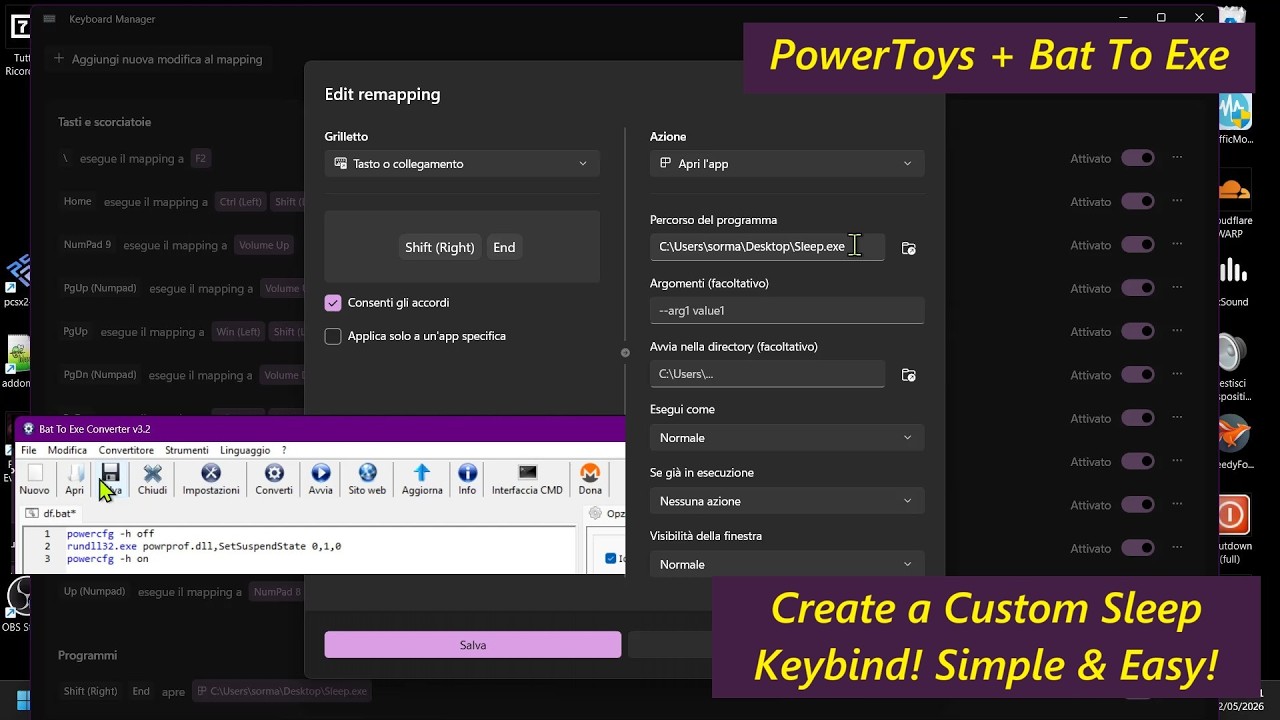The width and height of the screenshot is (1280, 720).
Task: Save the batch file with the floppy icon
Action: click(x=111, y=473)
